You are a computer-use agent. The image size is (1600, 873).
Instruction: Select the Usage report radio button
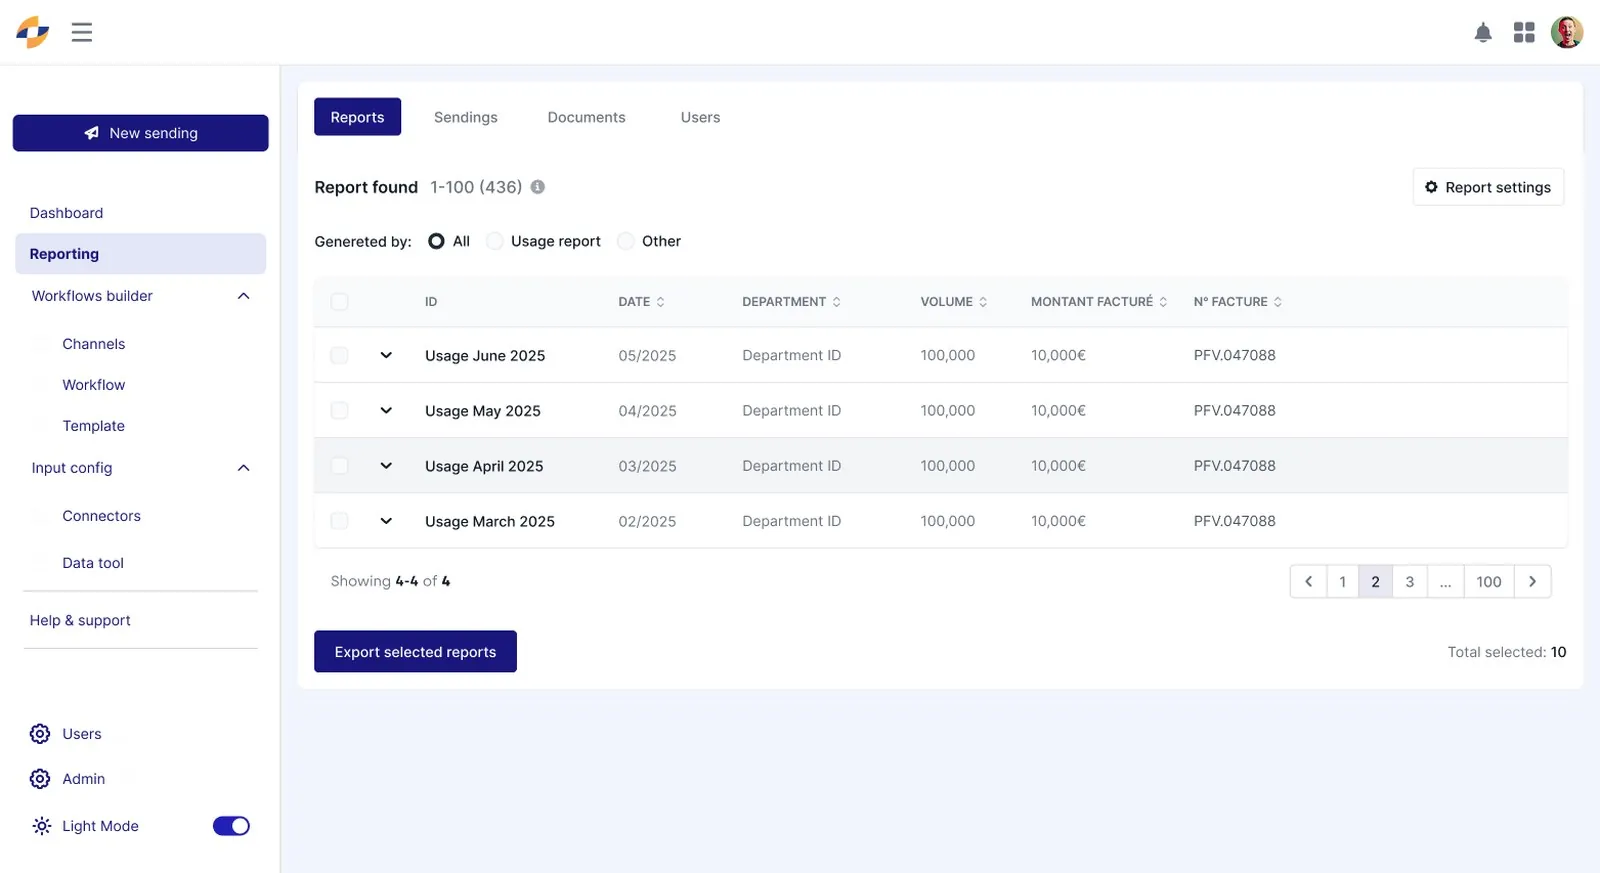click(x=495, y=241)
